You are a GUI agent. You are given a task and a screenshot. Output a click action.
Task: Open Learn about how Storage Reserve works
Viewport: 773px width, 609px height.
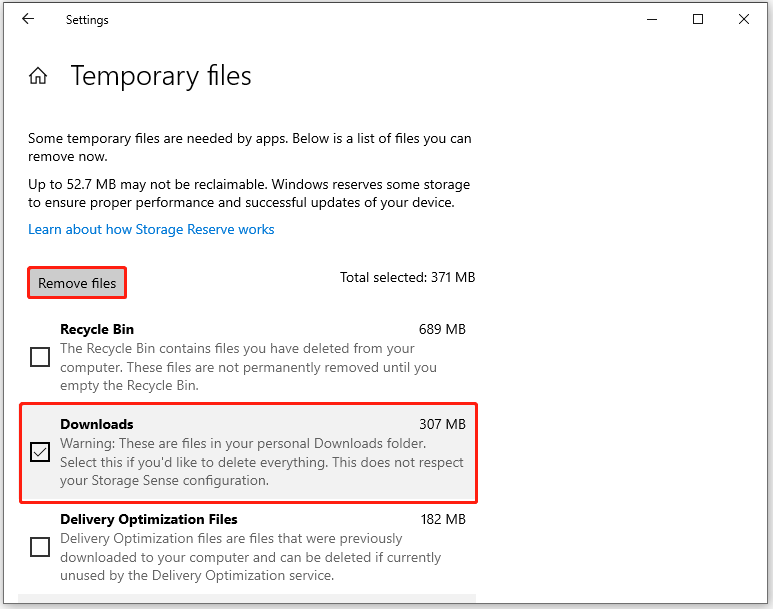click(x=151, y=229)
